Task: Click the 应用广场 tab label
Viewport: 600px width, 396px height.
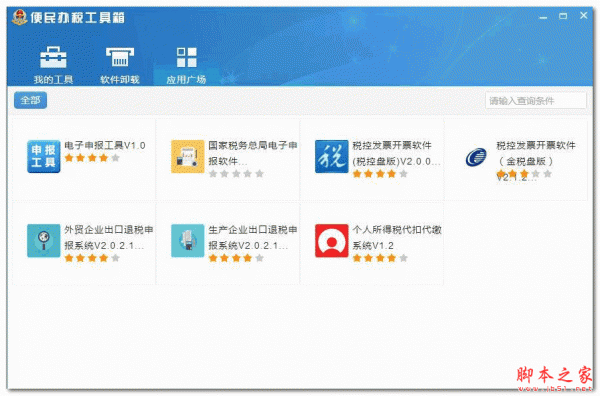Action: pyautogui.click(x=186, y=80)
